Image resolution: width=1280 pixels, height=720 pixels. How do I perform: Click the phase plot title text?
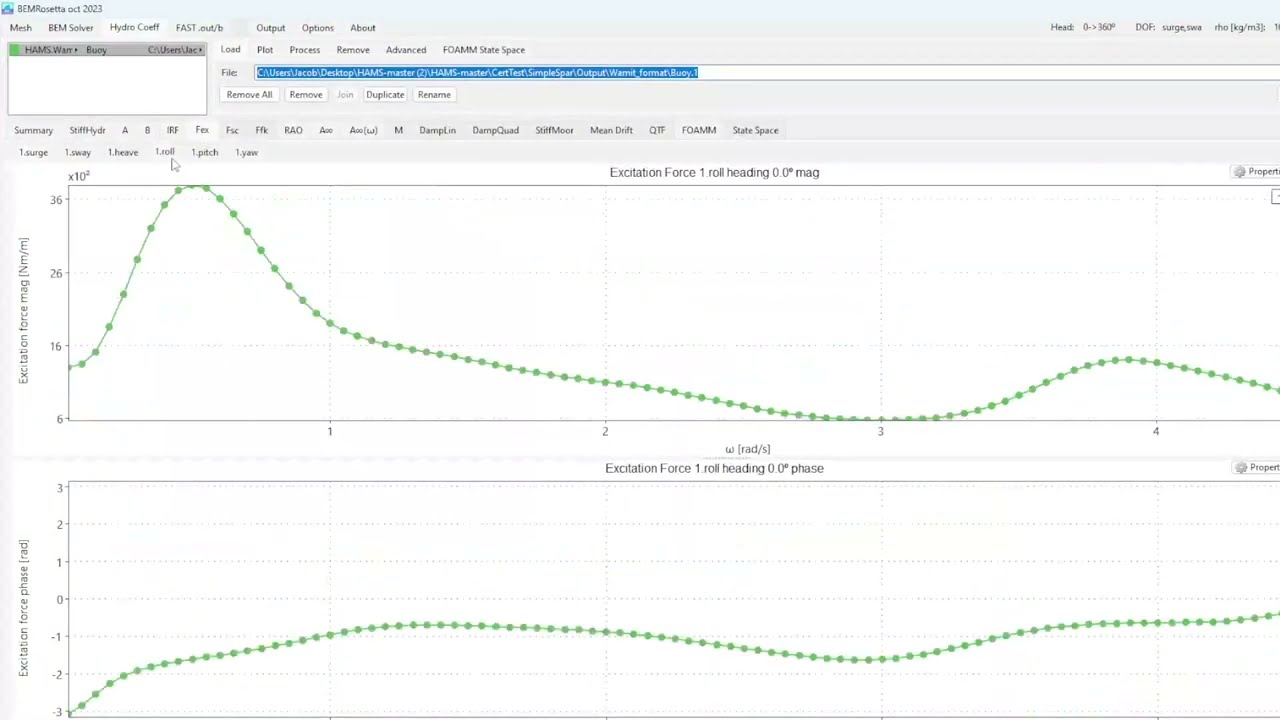click(x=714, y=469)
